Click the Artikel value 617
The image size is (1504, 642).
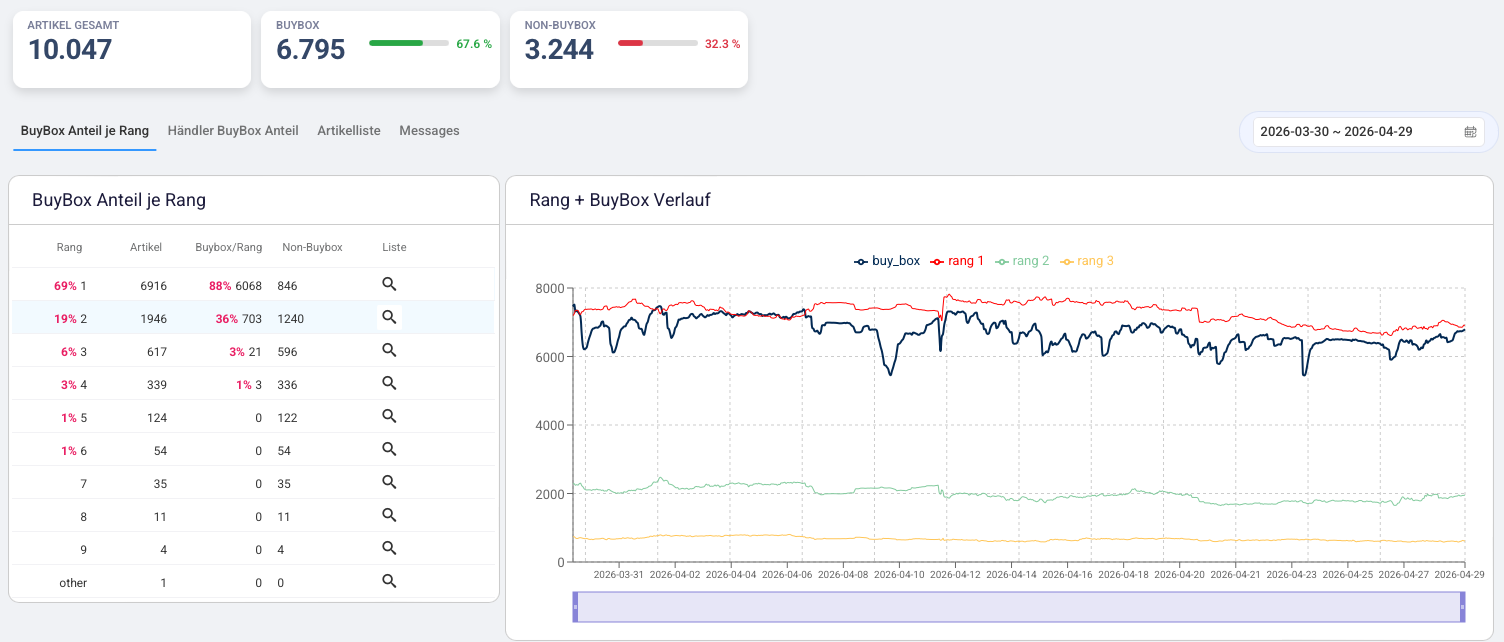pos(156,352)
